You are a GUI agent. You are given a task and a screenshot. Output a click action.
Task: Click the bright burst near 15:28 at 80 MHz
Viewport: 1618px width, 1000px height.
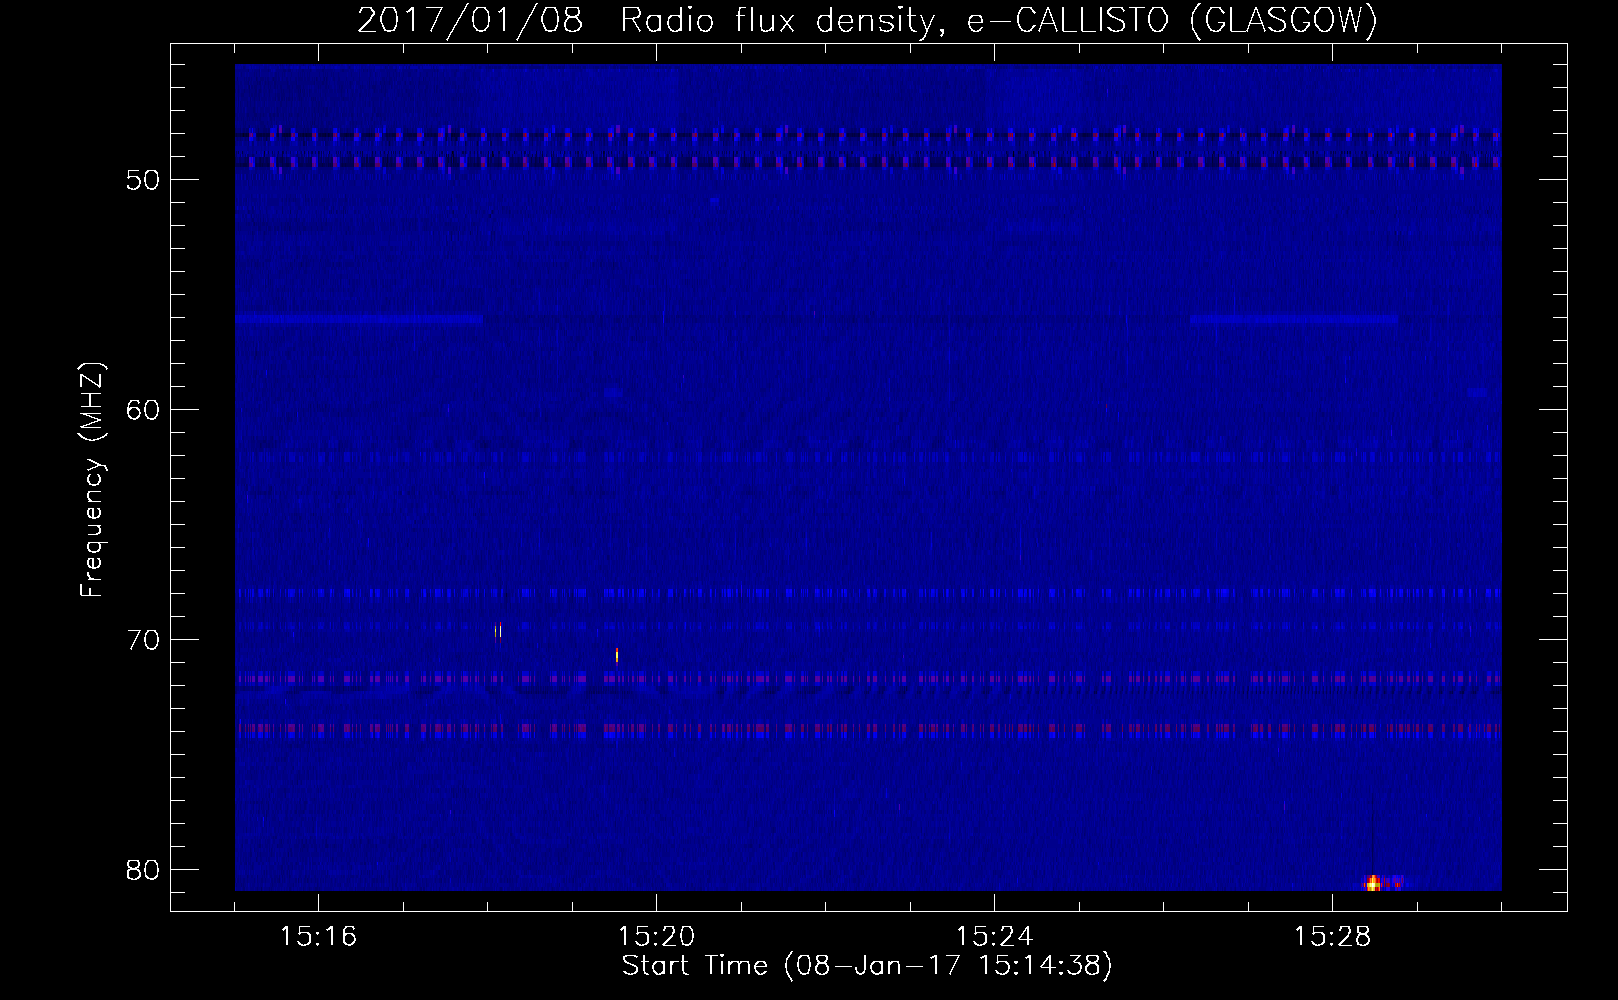(x=1374, y=883)
